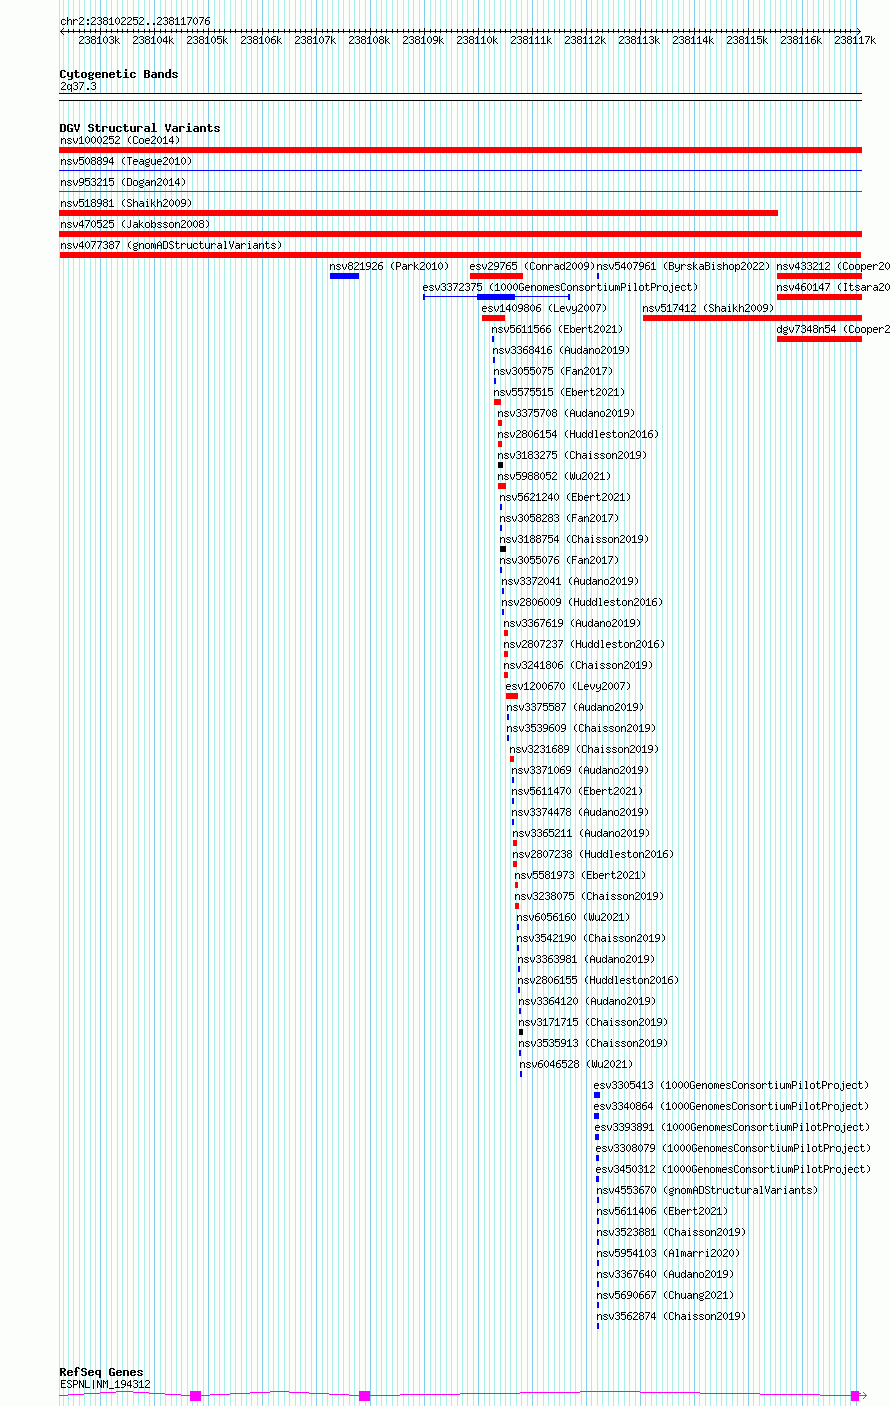The width and height of the screenshot is (890, 1406).
Task: Click the nsv1000252 (Coe2014) variant label
Action: point(120,140)
